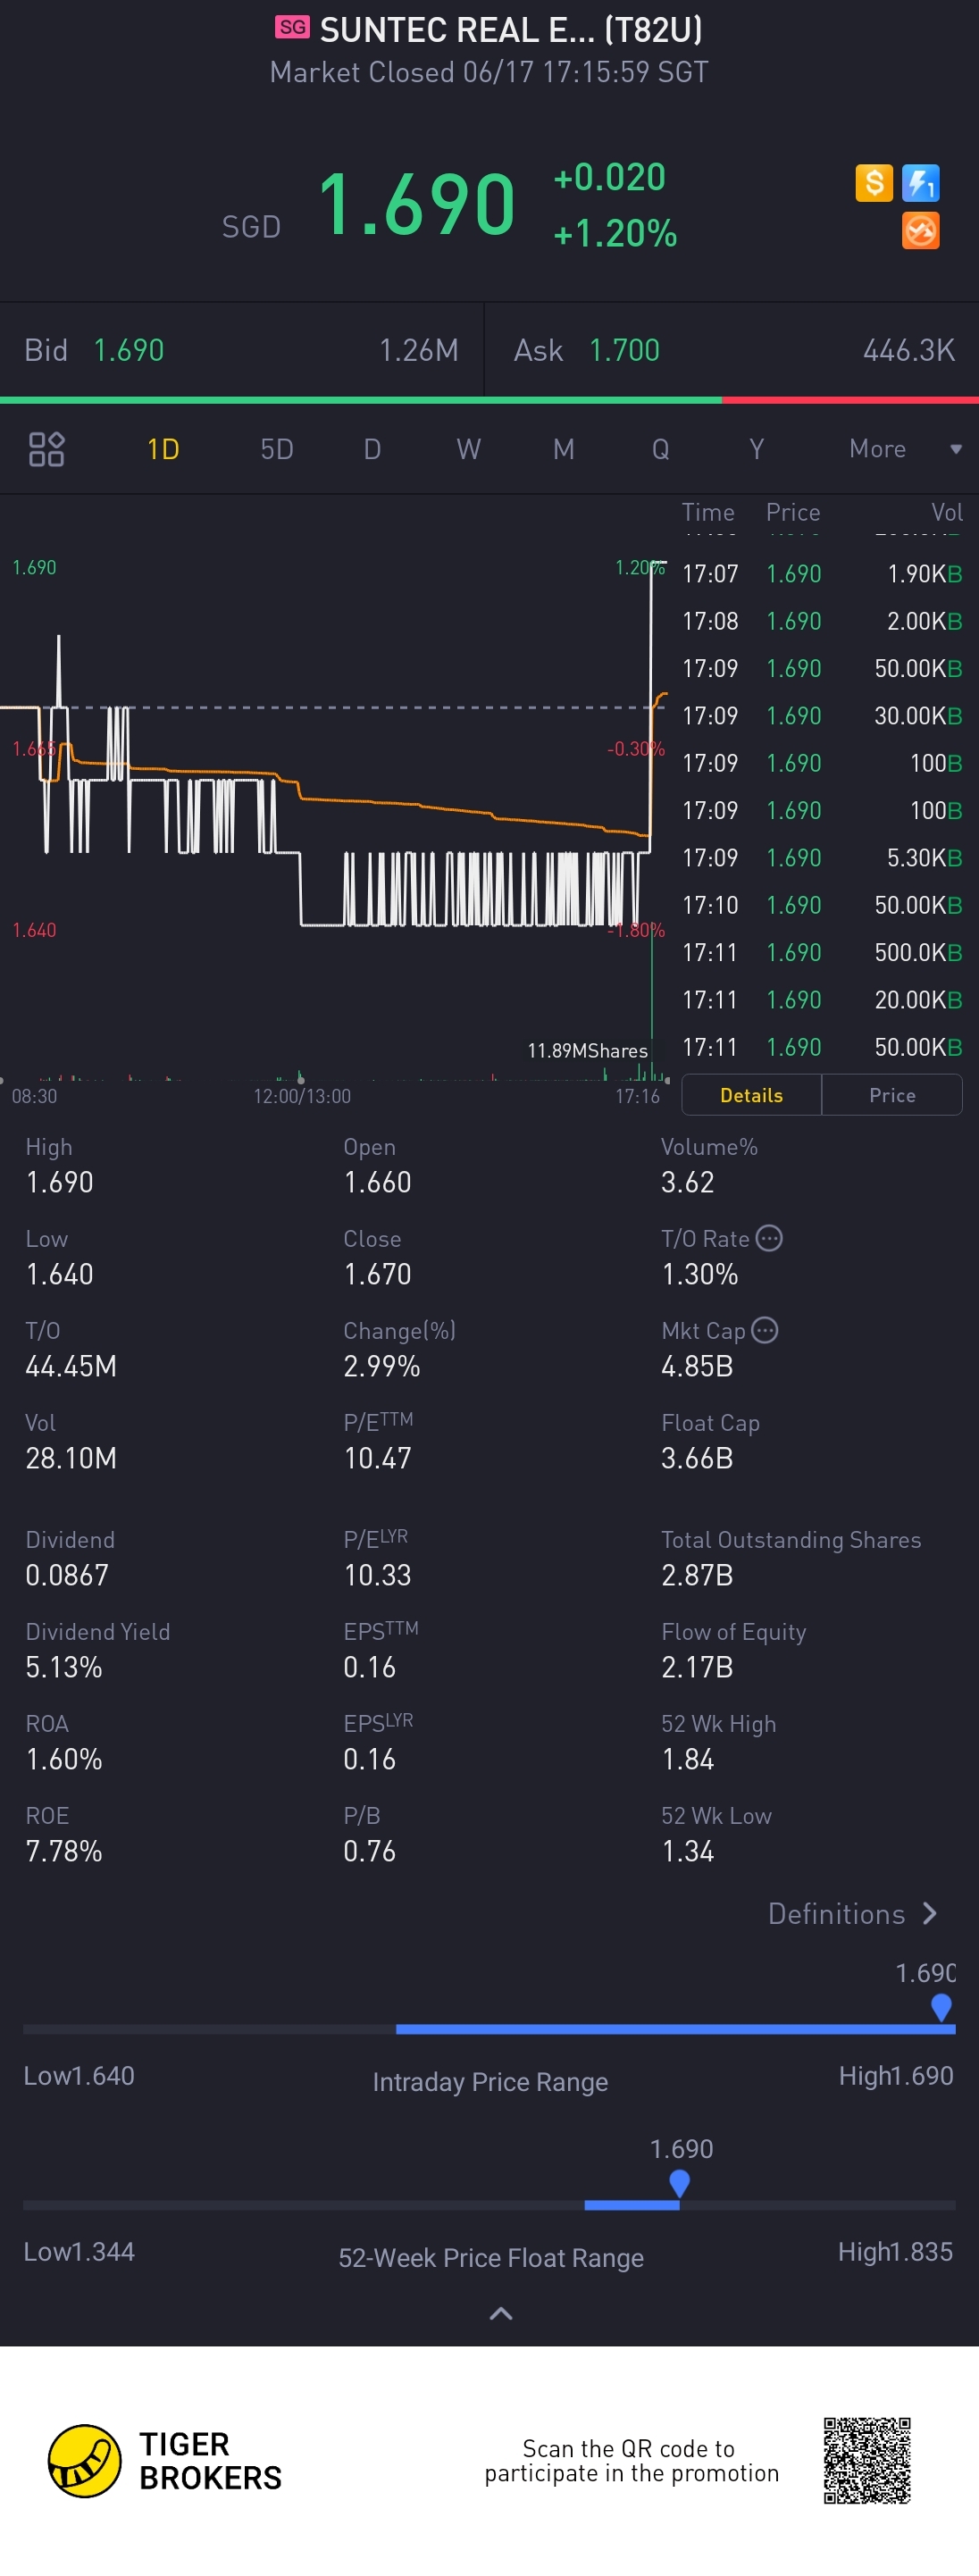Tap the pink SG market badge
This screenshot has width=979, height=2576.
tap(292, 27)
